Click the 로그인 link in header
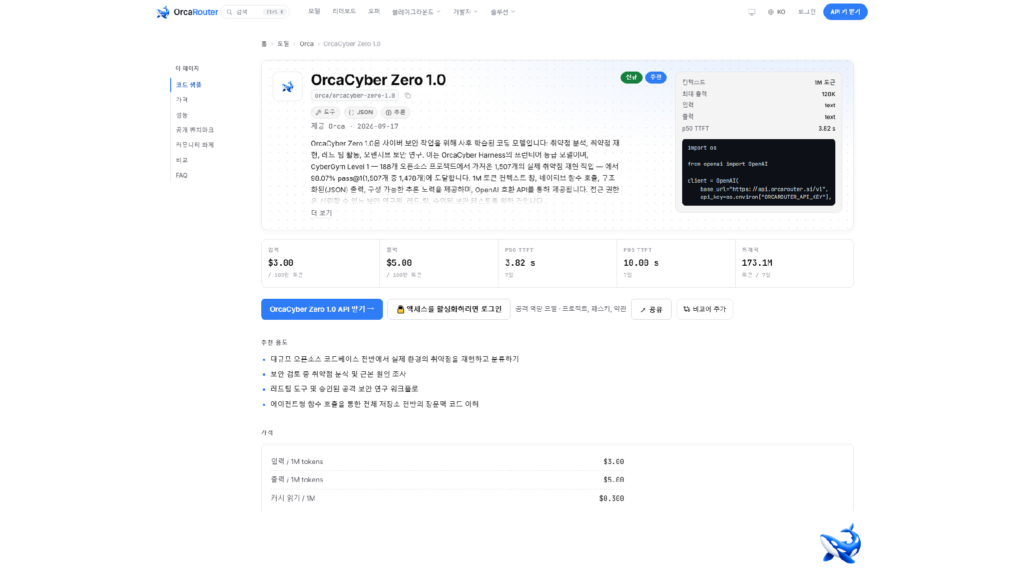 click(x=807, y=12)
